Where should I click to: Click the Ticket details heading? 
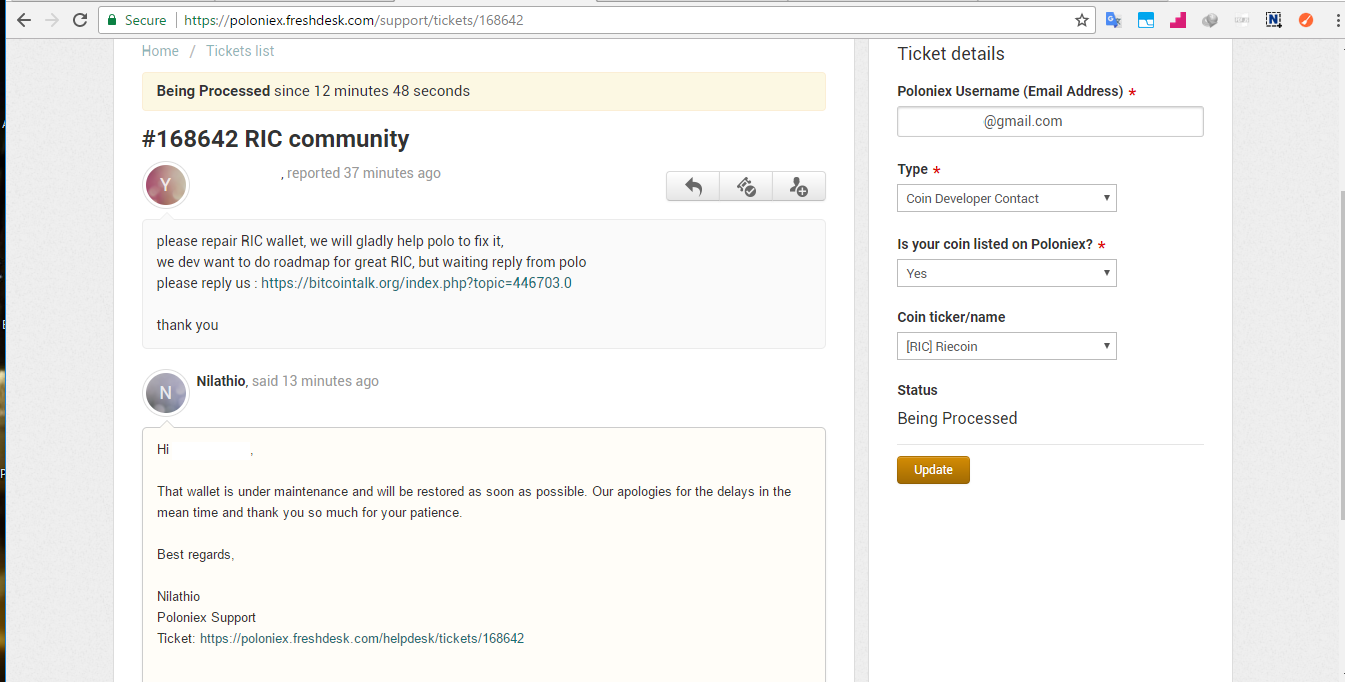point(951,54)
